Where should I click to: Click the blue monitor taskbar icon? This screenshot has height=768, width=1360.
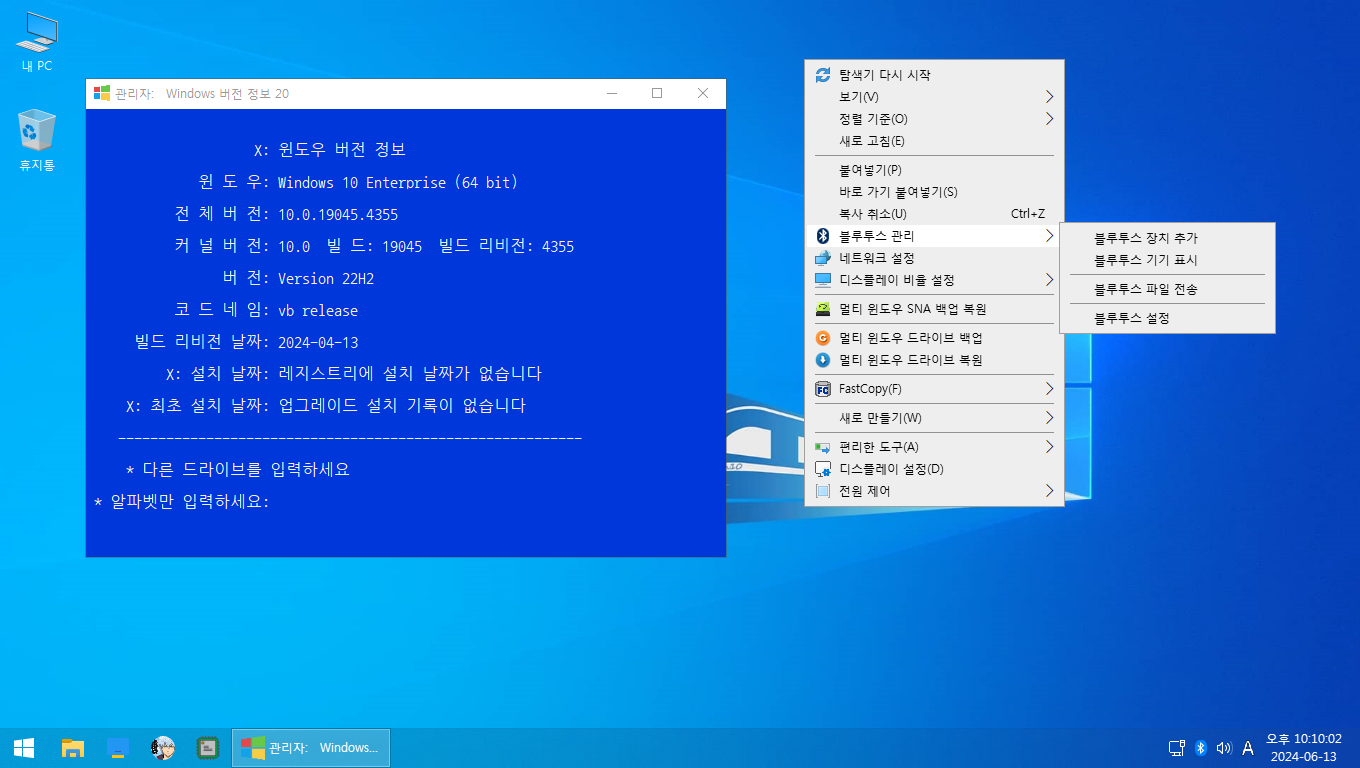tap(118, 748)
